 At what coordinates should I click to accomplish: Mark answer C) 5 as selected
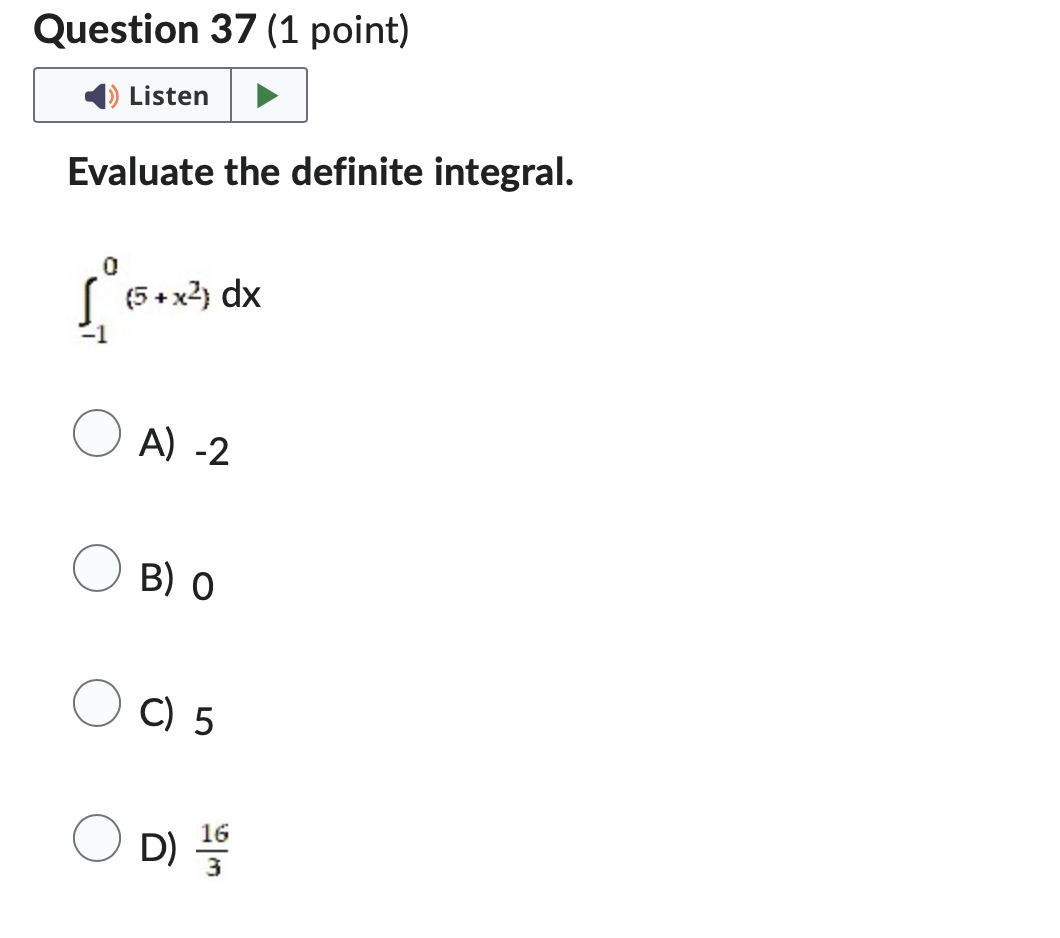click(x=96, y=703)
